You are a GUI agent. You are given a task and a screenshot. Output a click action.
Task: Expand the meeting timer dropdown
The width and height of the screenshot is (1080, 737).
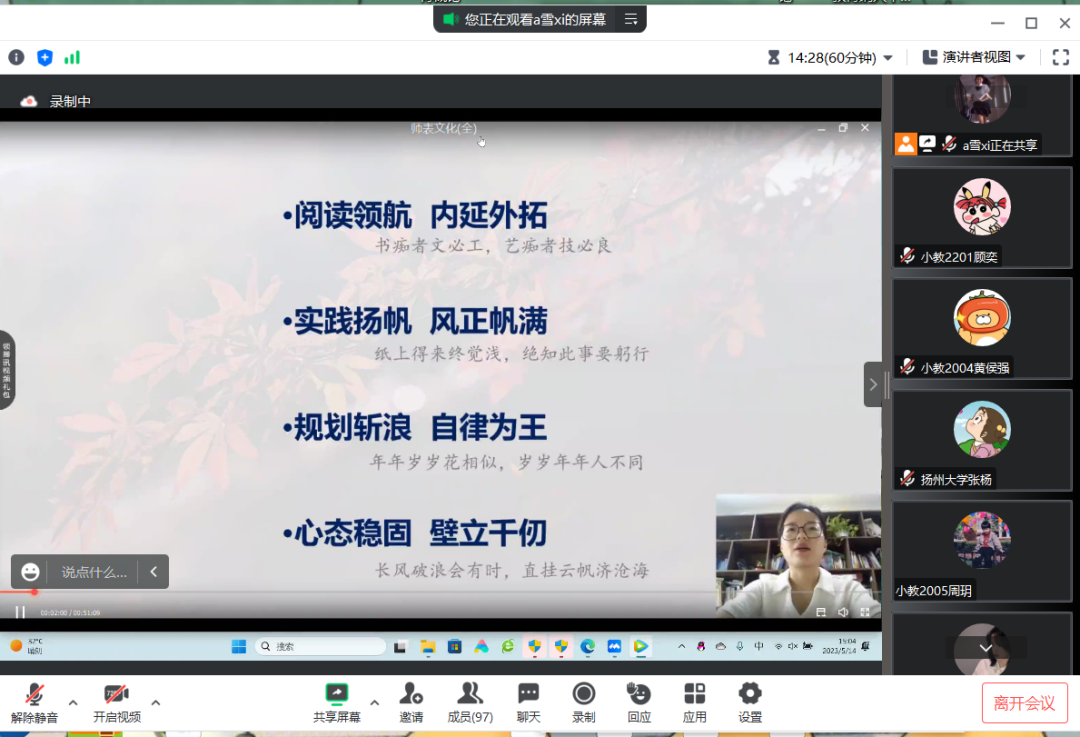coord(887,58)
